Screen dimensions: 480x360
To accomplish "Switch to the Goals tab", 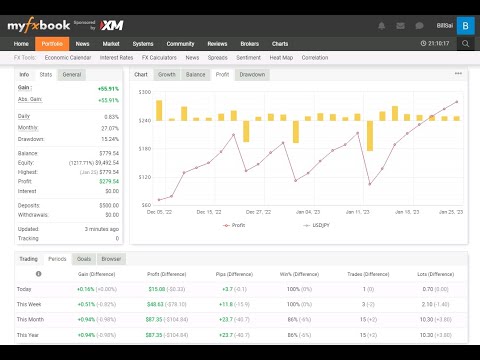I will coord(84,259).
